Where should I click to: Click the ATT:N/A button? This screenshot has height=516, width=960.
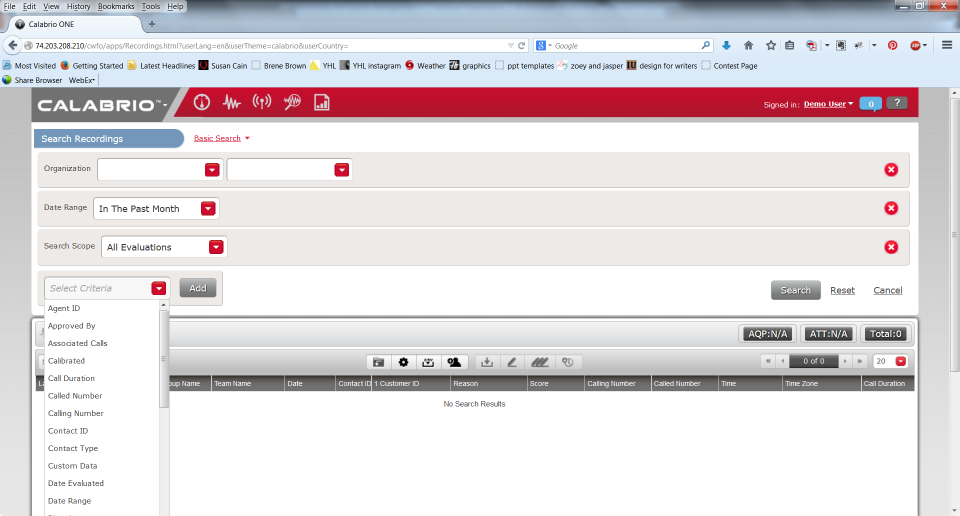click(828, 334)
